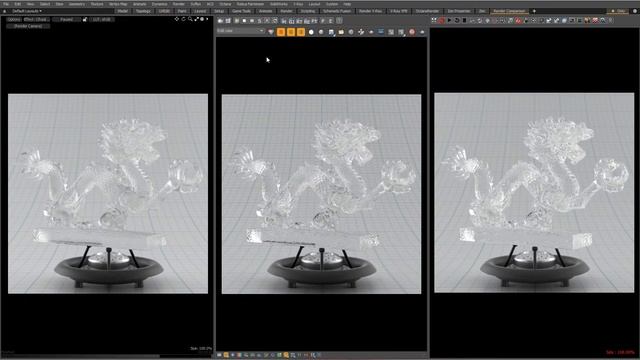
Task: Click the grid icon at Octane toolbar start
Action: coord(433,20)
